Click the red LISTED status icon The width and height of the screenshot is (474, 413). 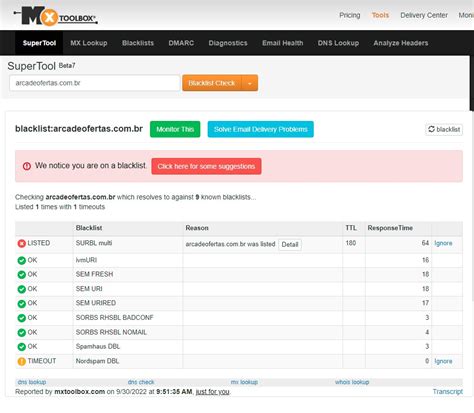tap(22, 244)
